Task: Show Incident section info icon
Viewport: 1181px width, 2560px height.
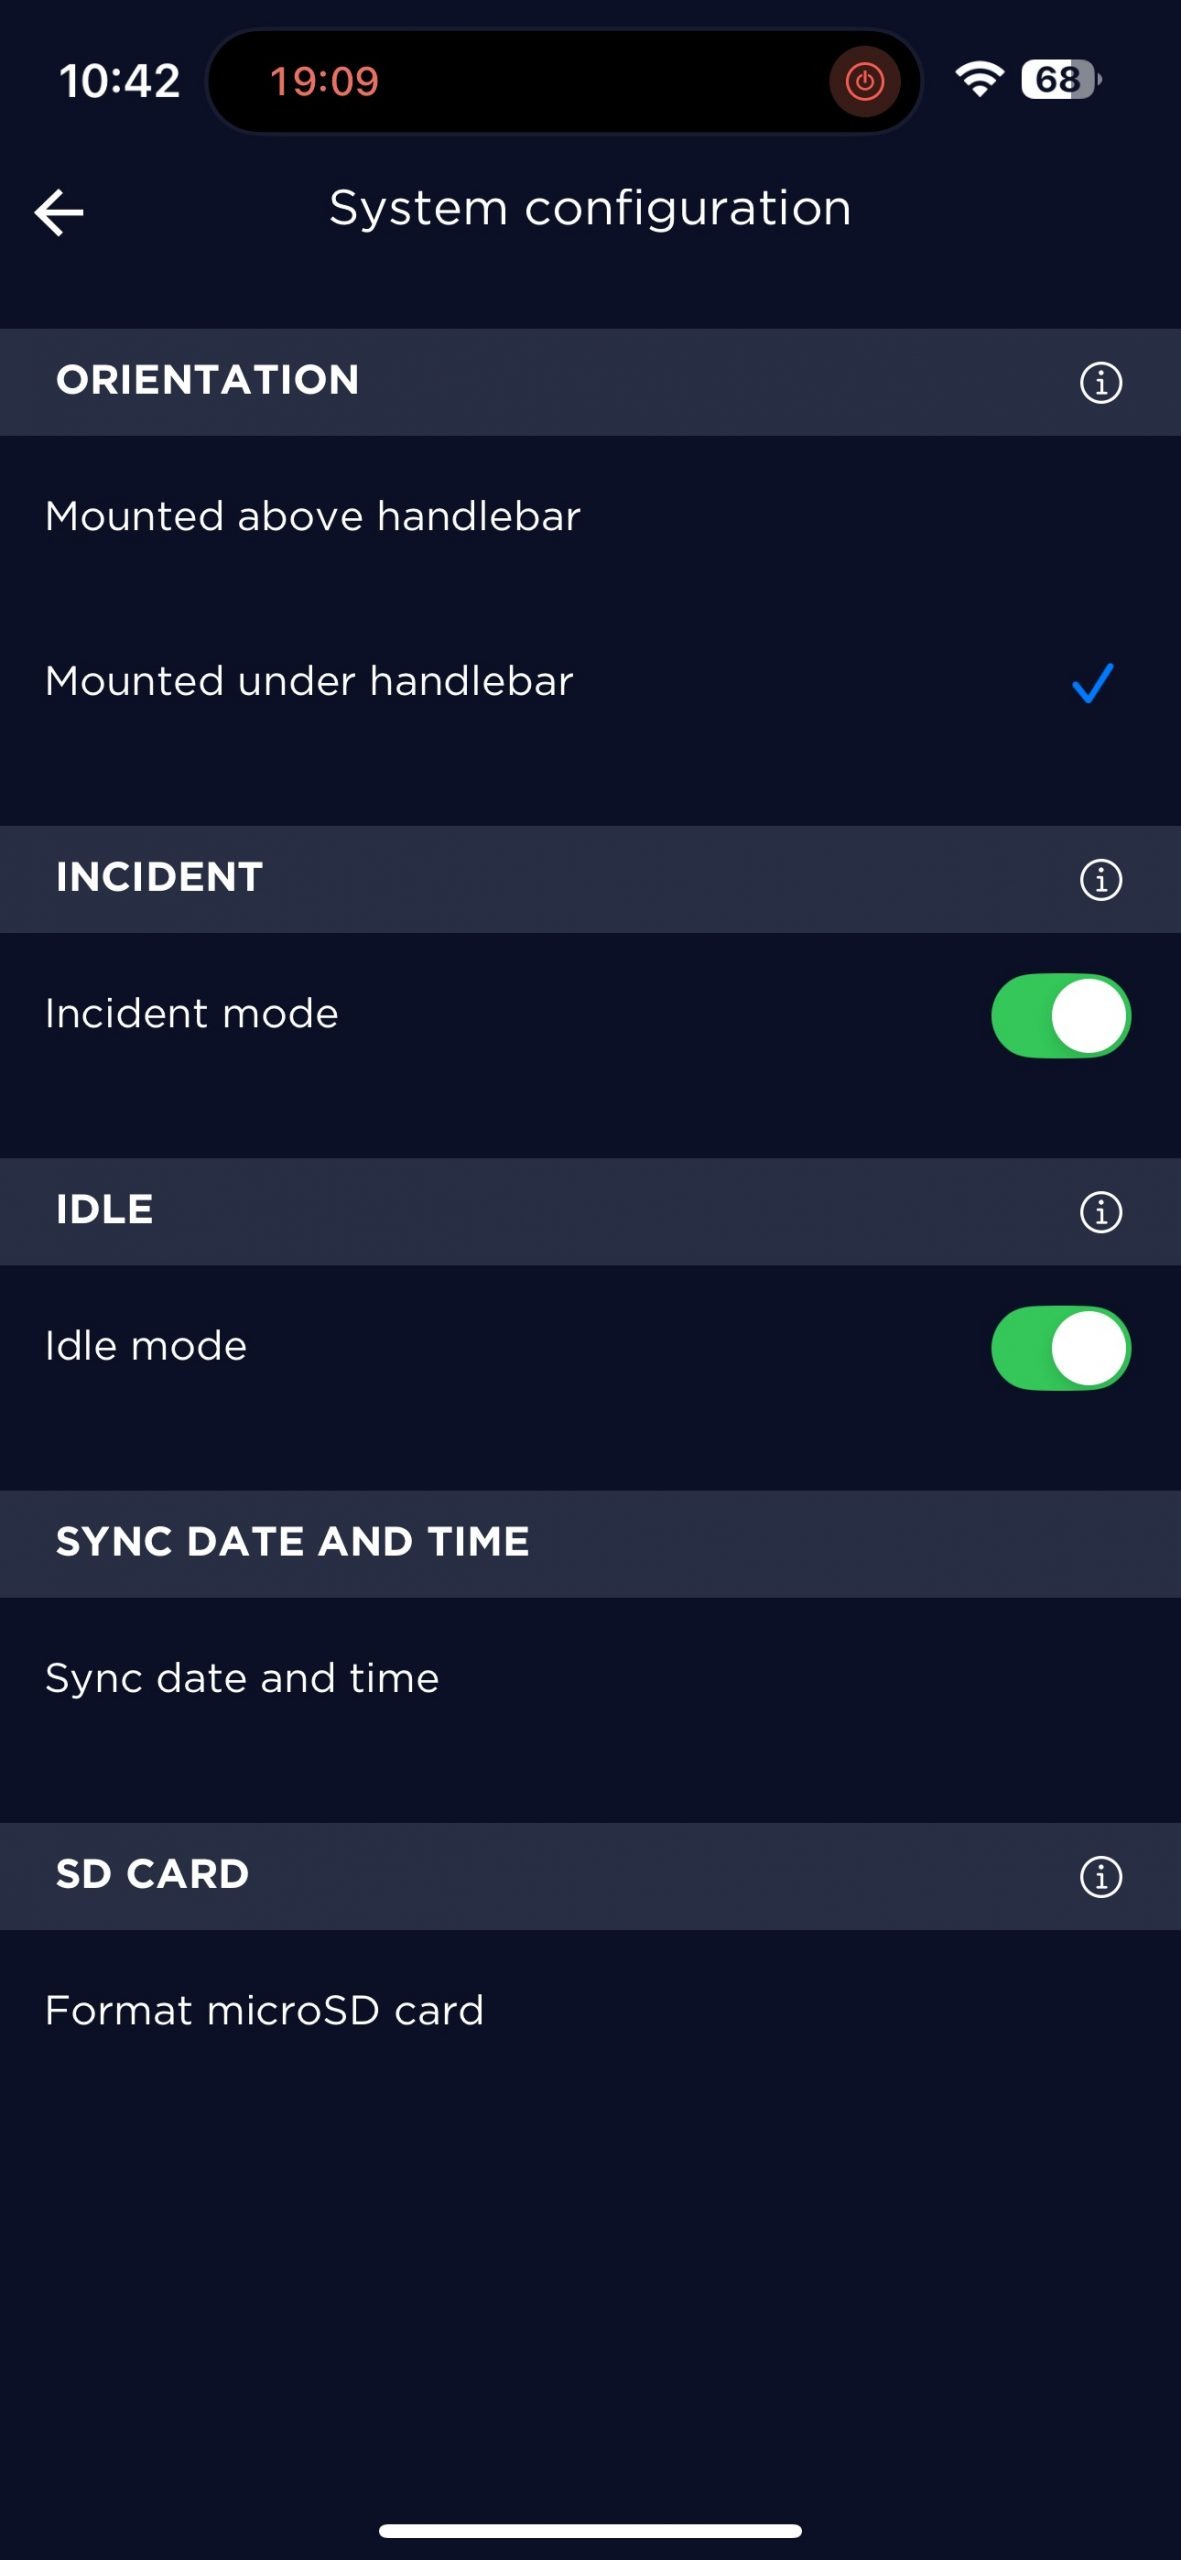Action: tap(1100, 880)
